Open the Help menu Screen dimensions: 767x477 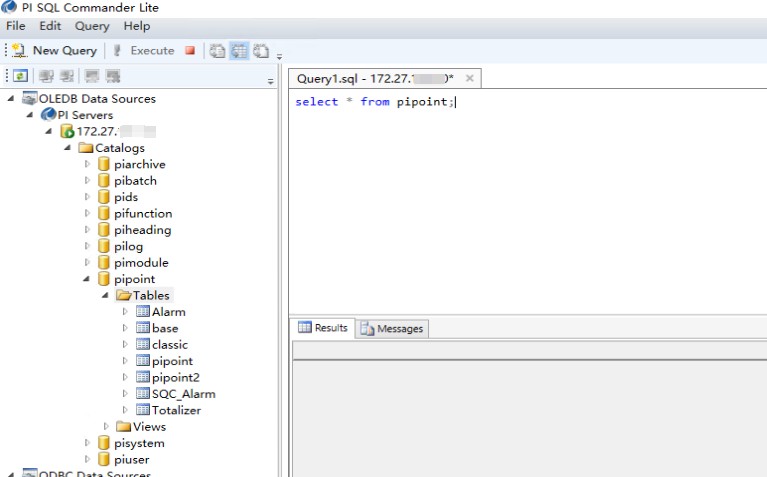pos(136,26)
